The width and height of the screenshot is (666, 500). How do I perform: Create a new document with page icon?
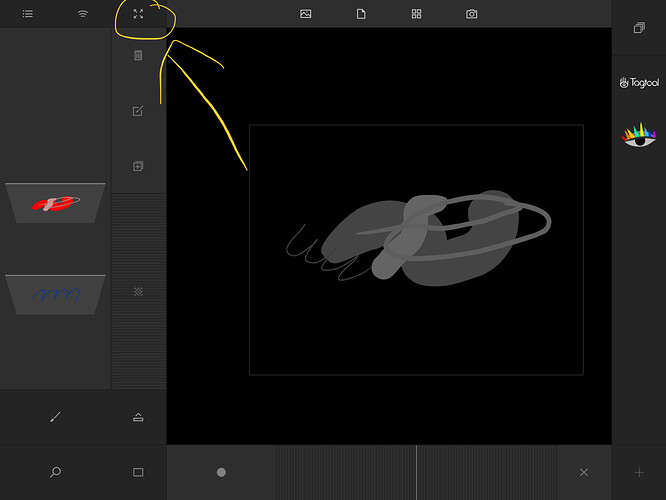tap(361, 14)
